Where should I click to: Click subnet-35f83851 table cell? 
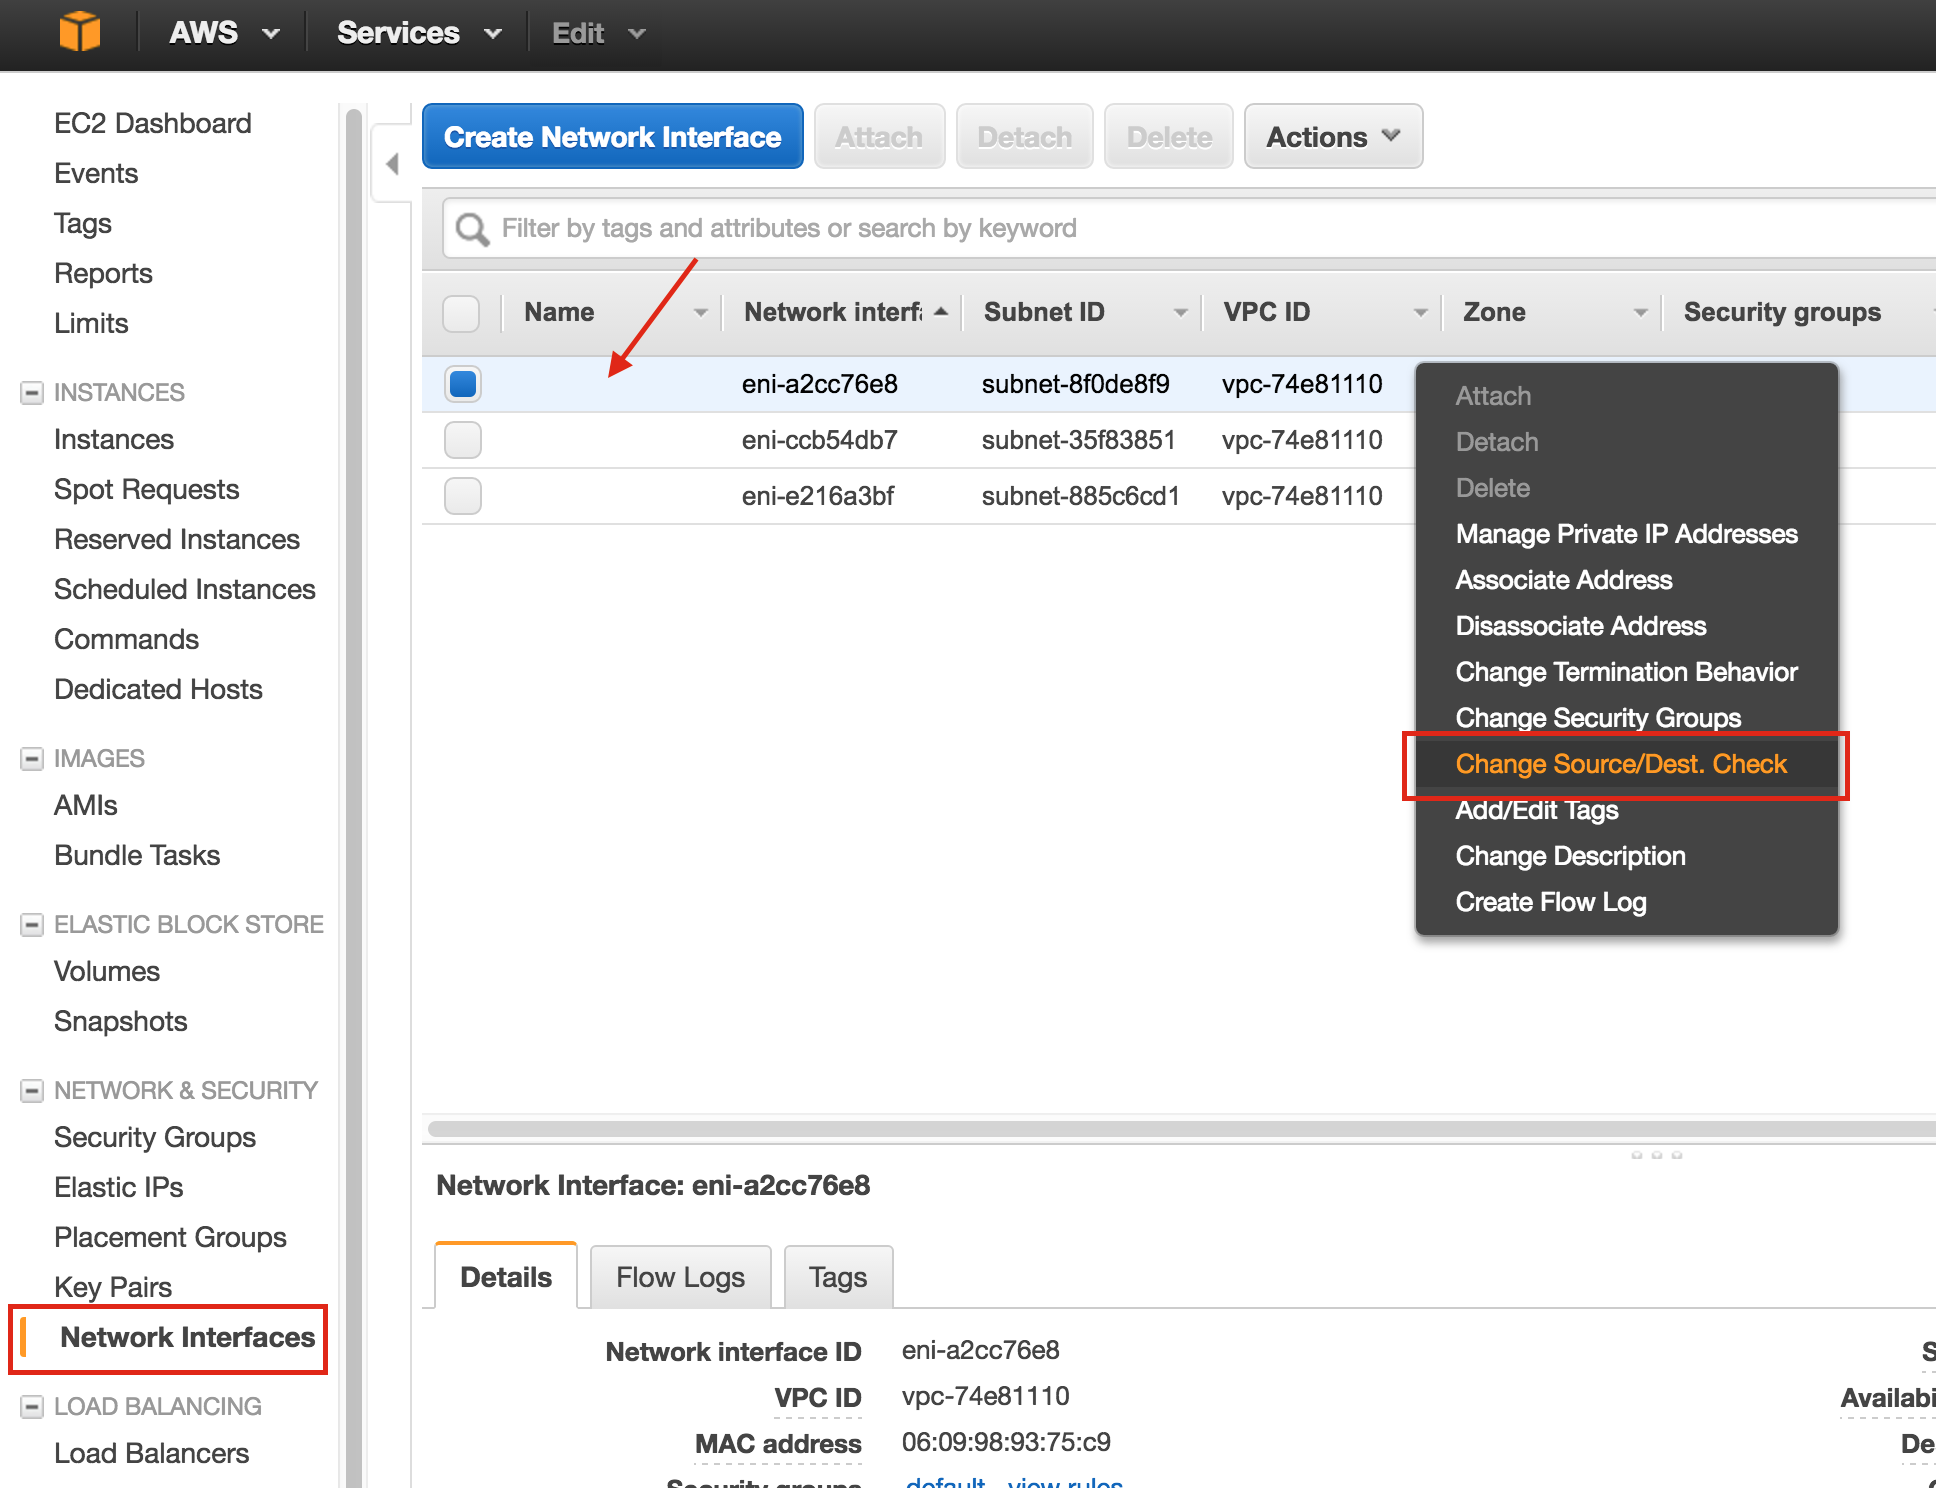point(1078,440)
